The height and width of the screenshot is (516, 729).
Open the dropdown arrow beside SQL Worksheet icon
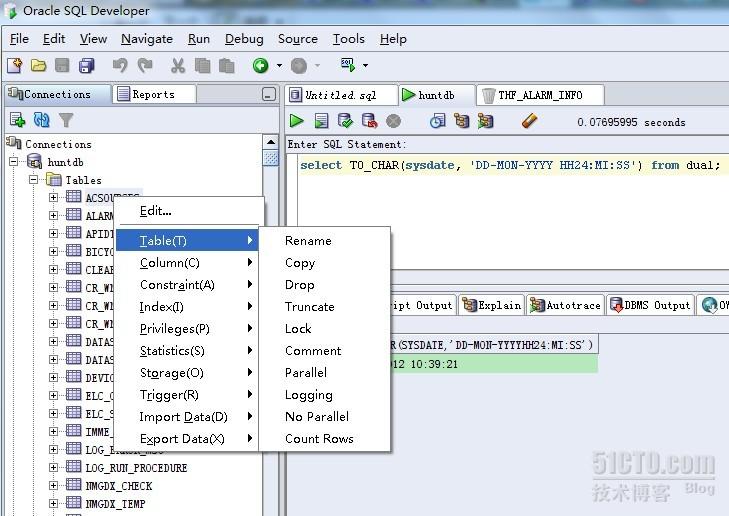(x=365, y=66)
